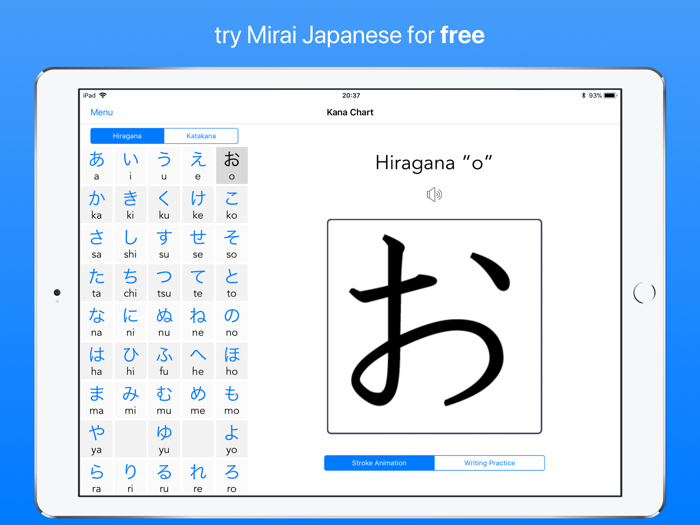
Task: Switch to the Hiragana tab
Action: [x=127, y=136]
